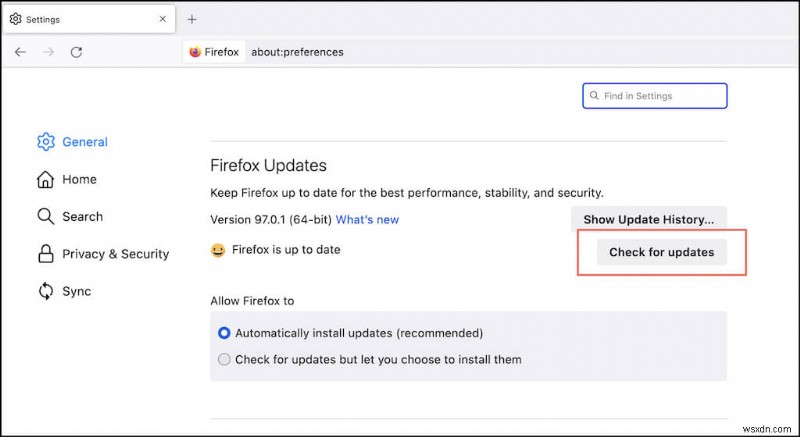Click Show Update History button
Screen dimensions: 800x437
coord(648,220)
